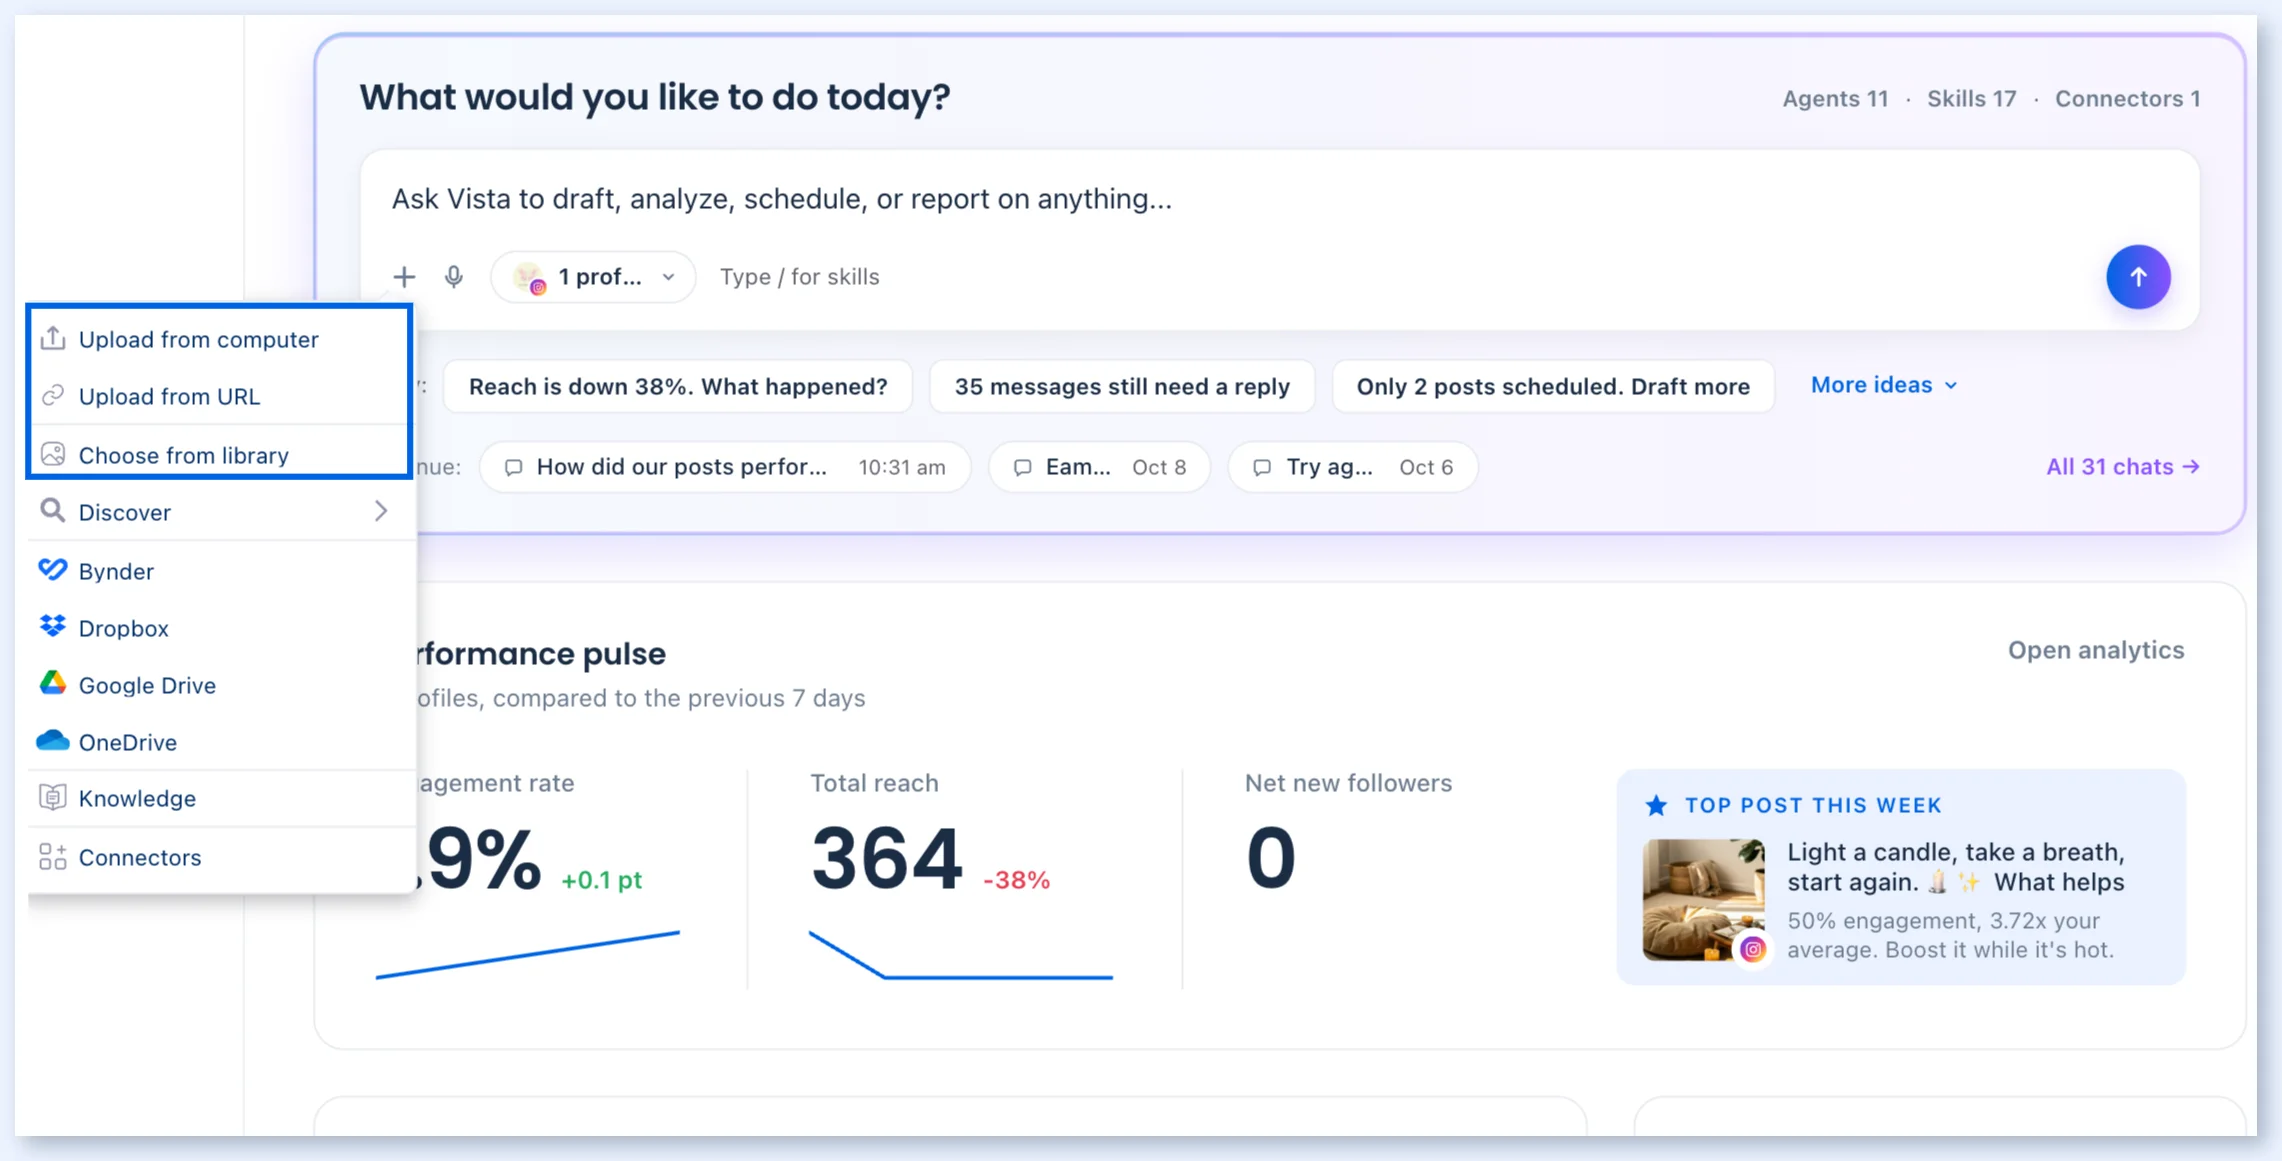Open the 1 prof... profile dropdown
The height and width of the screenshot is (1161, 2282).
click(593, 277)
